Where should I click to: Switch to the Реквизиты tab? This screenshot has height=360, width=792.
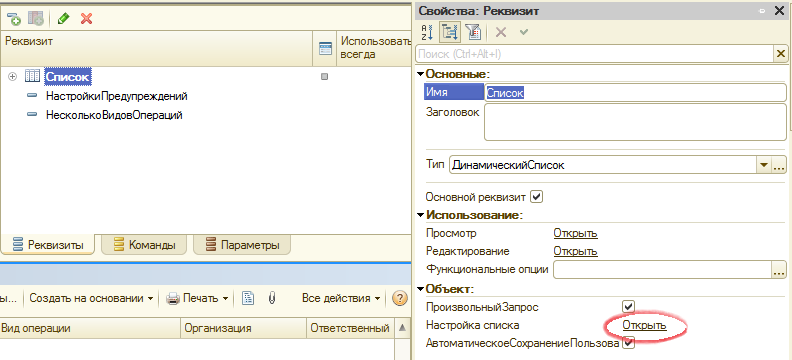pos(48,245)
